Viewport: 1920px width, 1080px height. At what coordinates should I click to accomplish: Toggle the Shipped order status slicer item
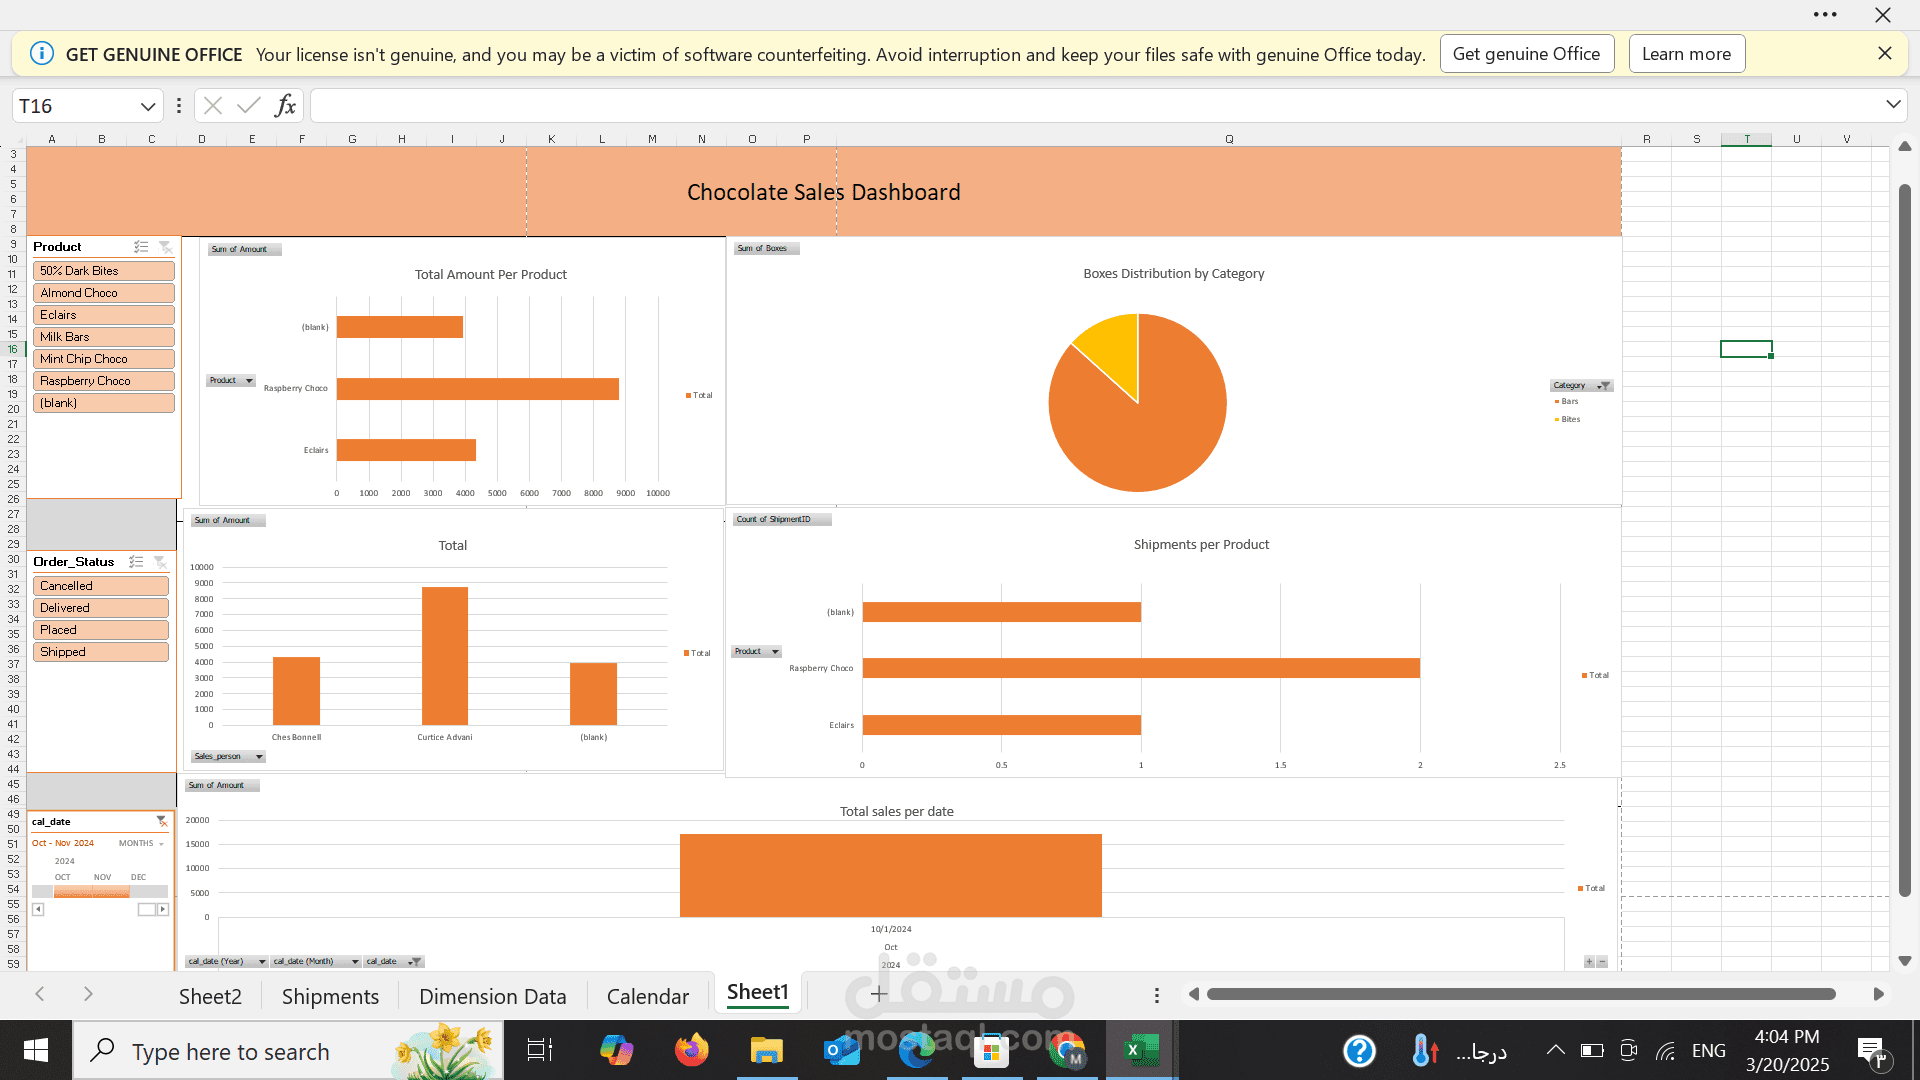tap(101, 652)
